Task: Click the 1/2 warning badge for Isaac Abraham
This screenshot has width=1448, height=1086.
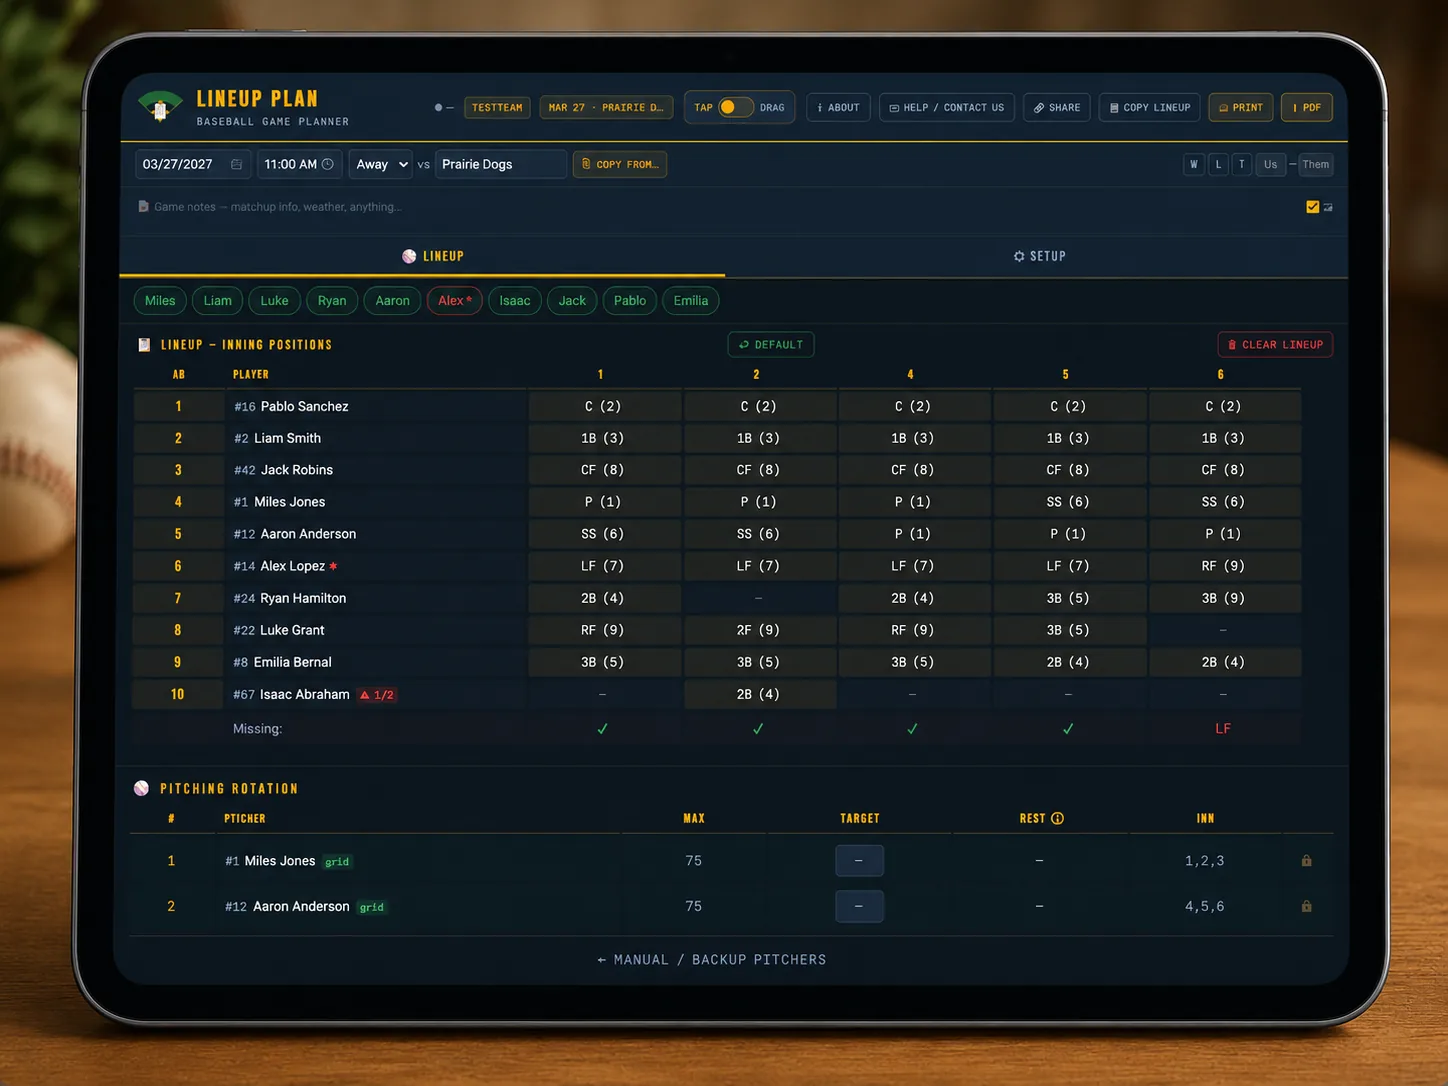Action: (378, 695)
